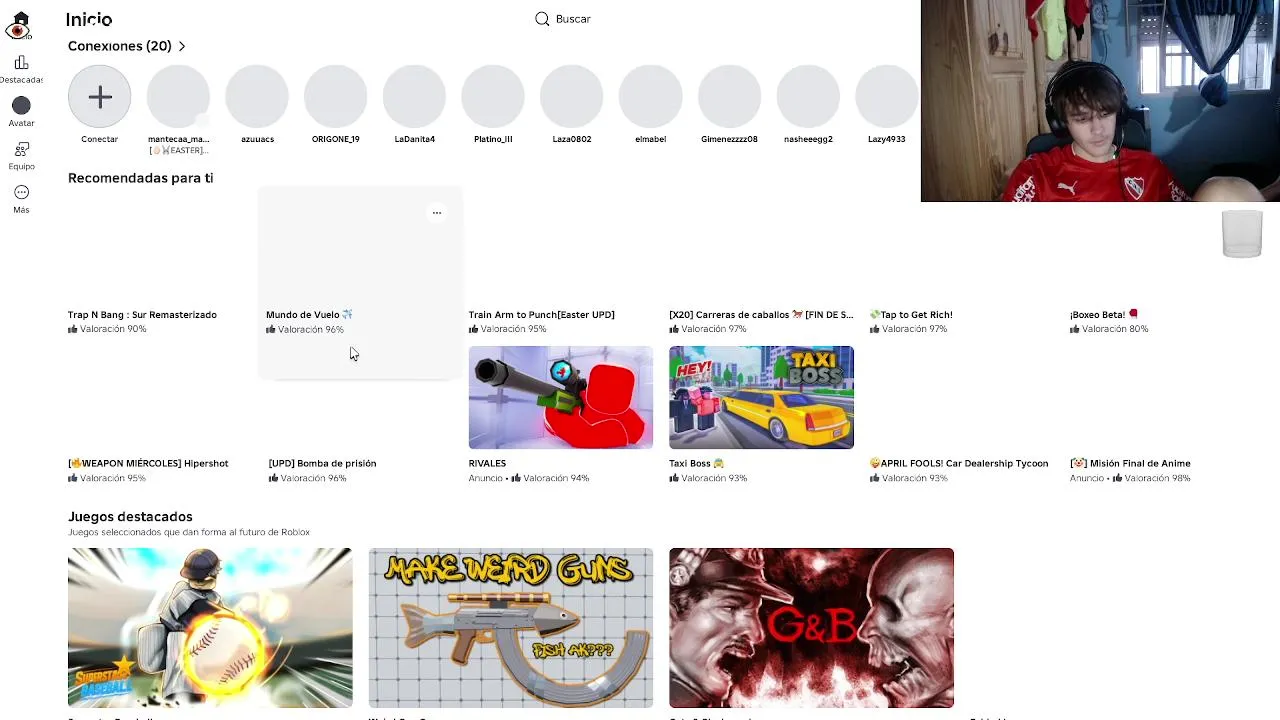
Task: Focus the Buscar search field
Action: click(x=573, y=19)
